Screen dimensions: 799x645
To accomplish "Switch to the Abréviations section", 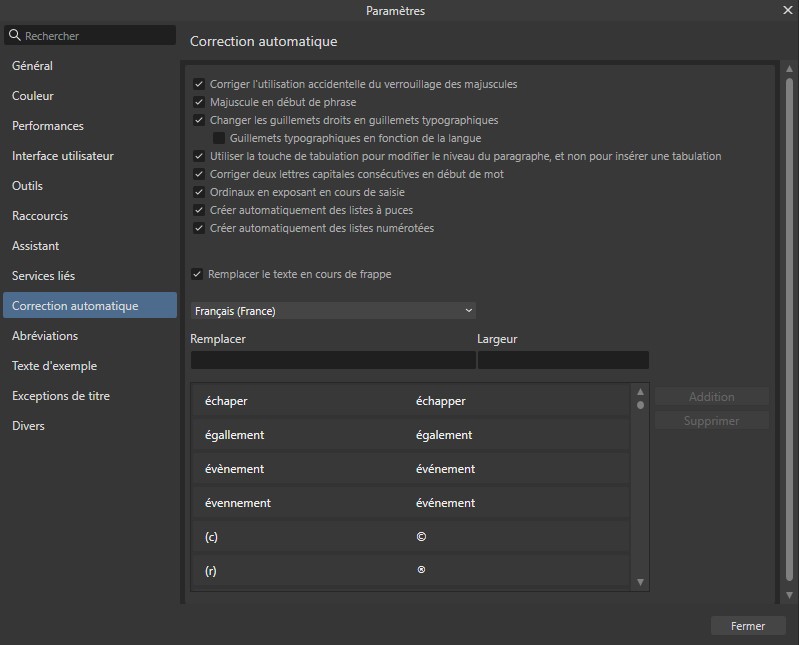I will coord(45,336).
